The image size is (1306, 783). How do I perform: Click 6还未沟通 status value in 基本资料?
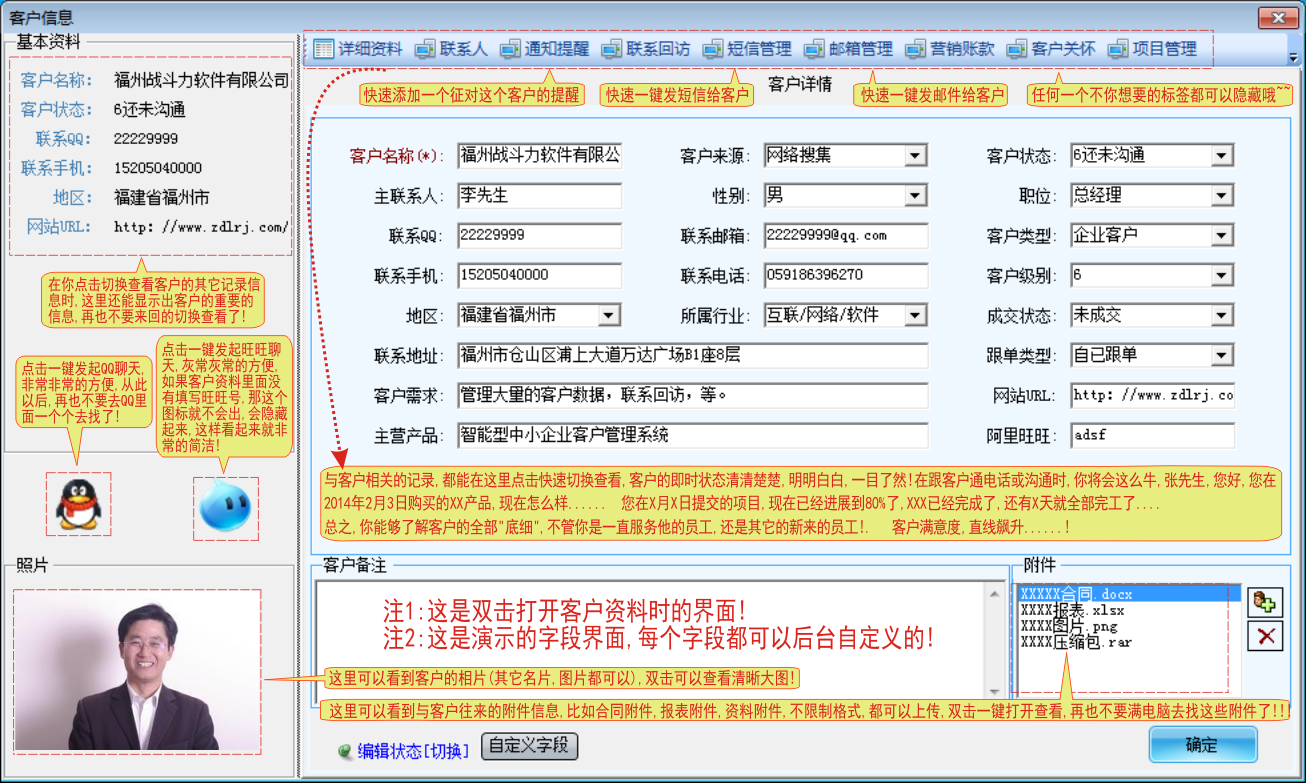coord(149,110)
